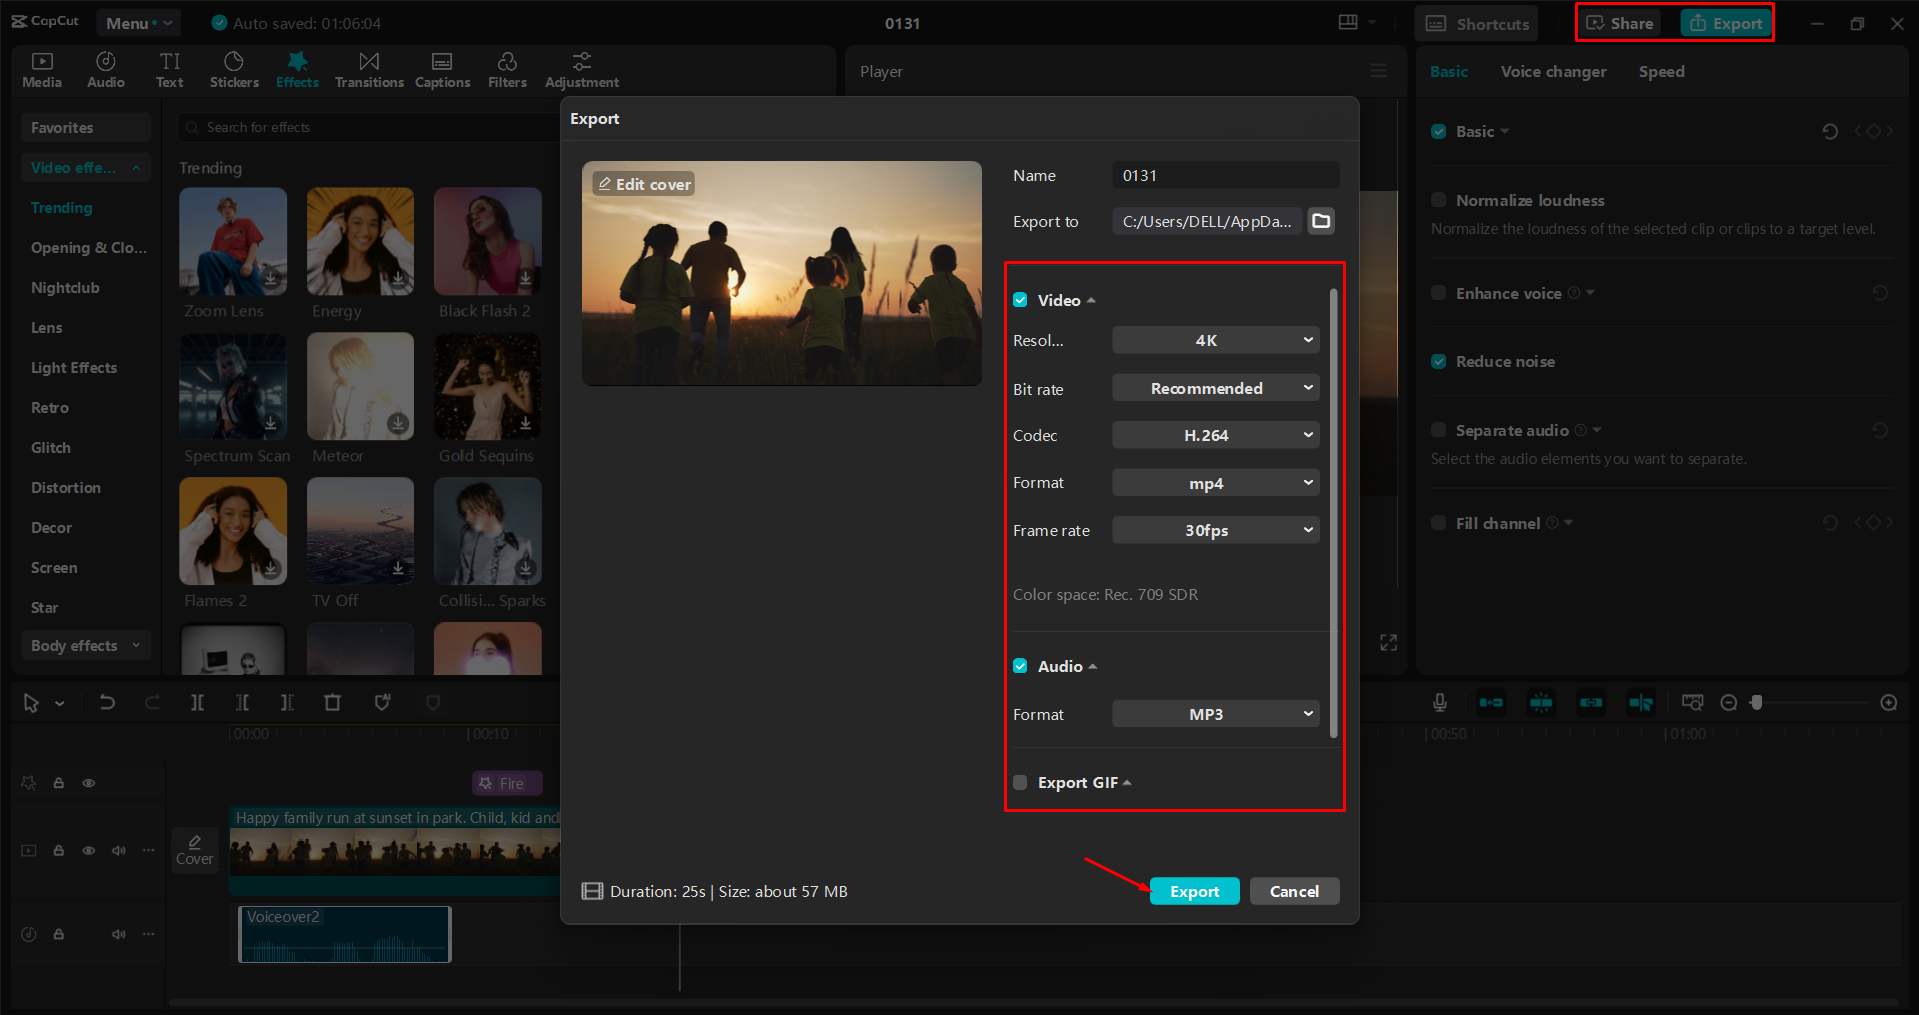Open the Resolution dropdown set to 4K

[1215, 340]
